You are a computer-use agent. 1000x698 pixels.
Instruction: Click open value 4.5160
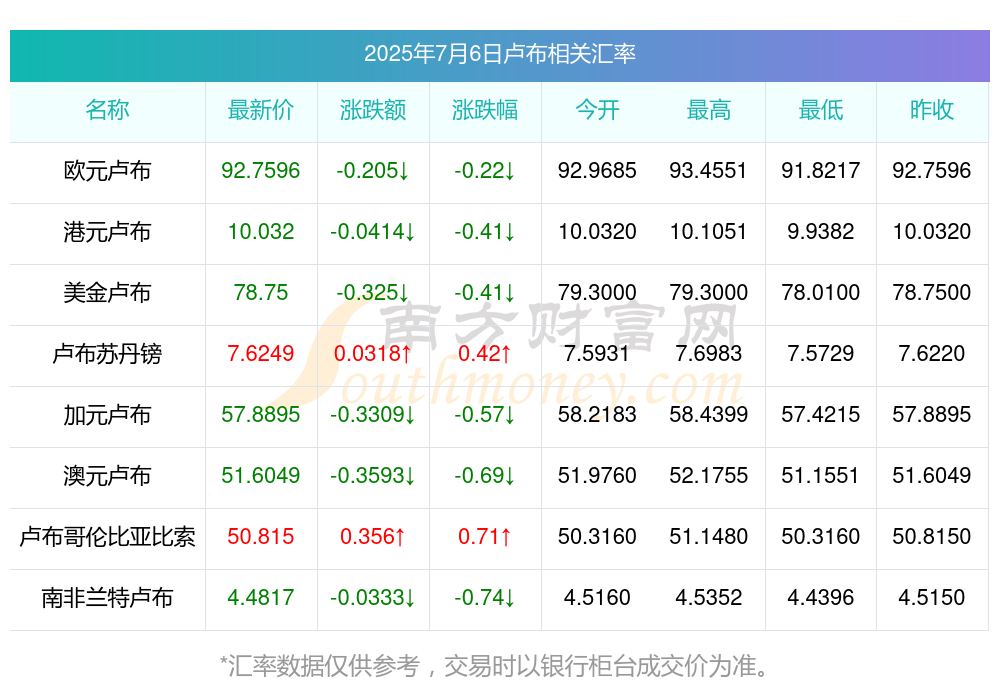[x=597, y=598]
